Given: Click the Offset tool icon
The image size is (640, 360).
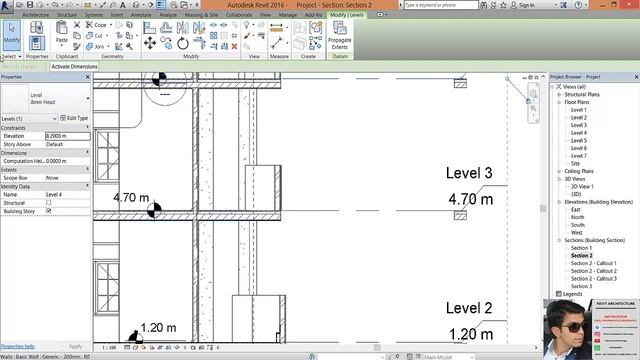Looking at the screenshot, I should click(166, 28).
